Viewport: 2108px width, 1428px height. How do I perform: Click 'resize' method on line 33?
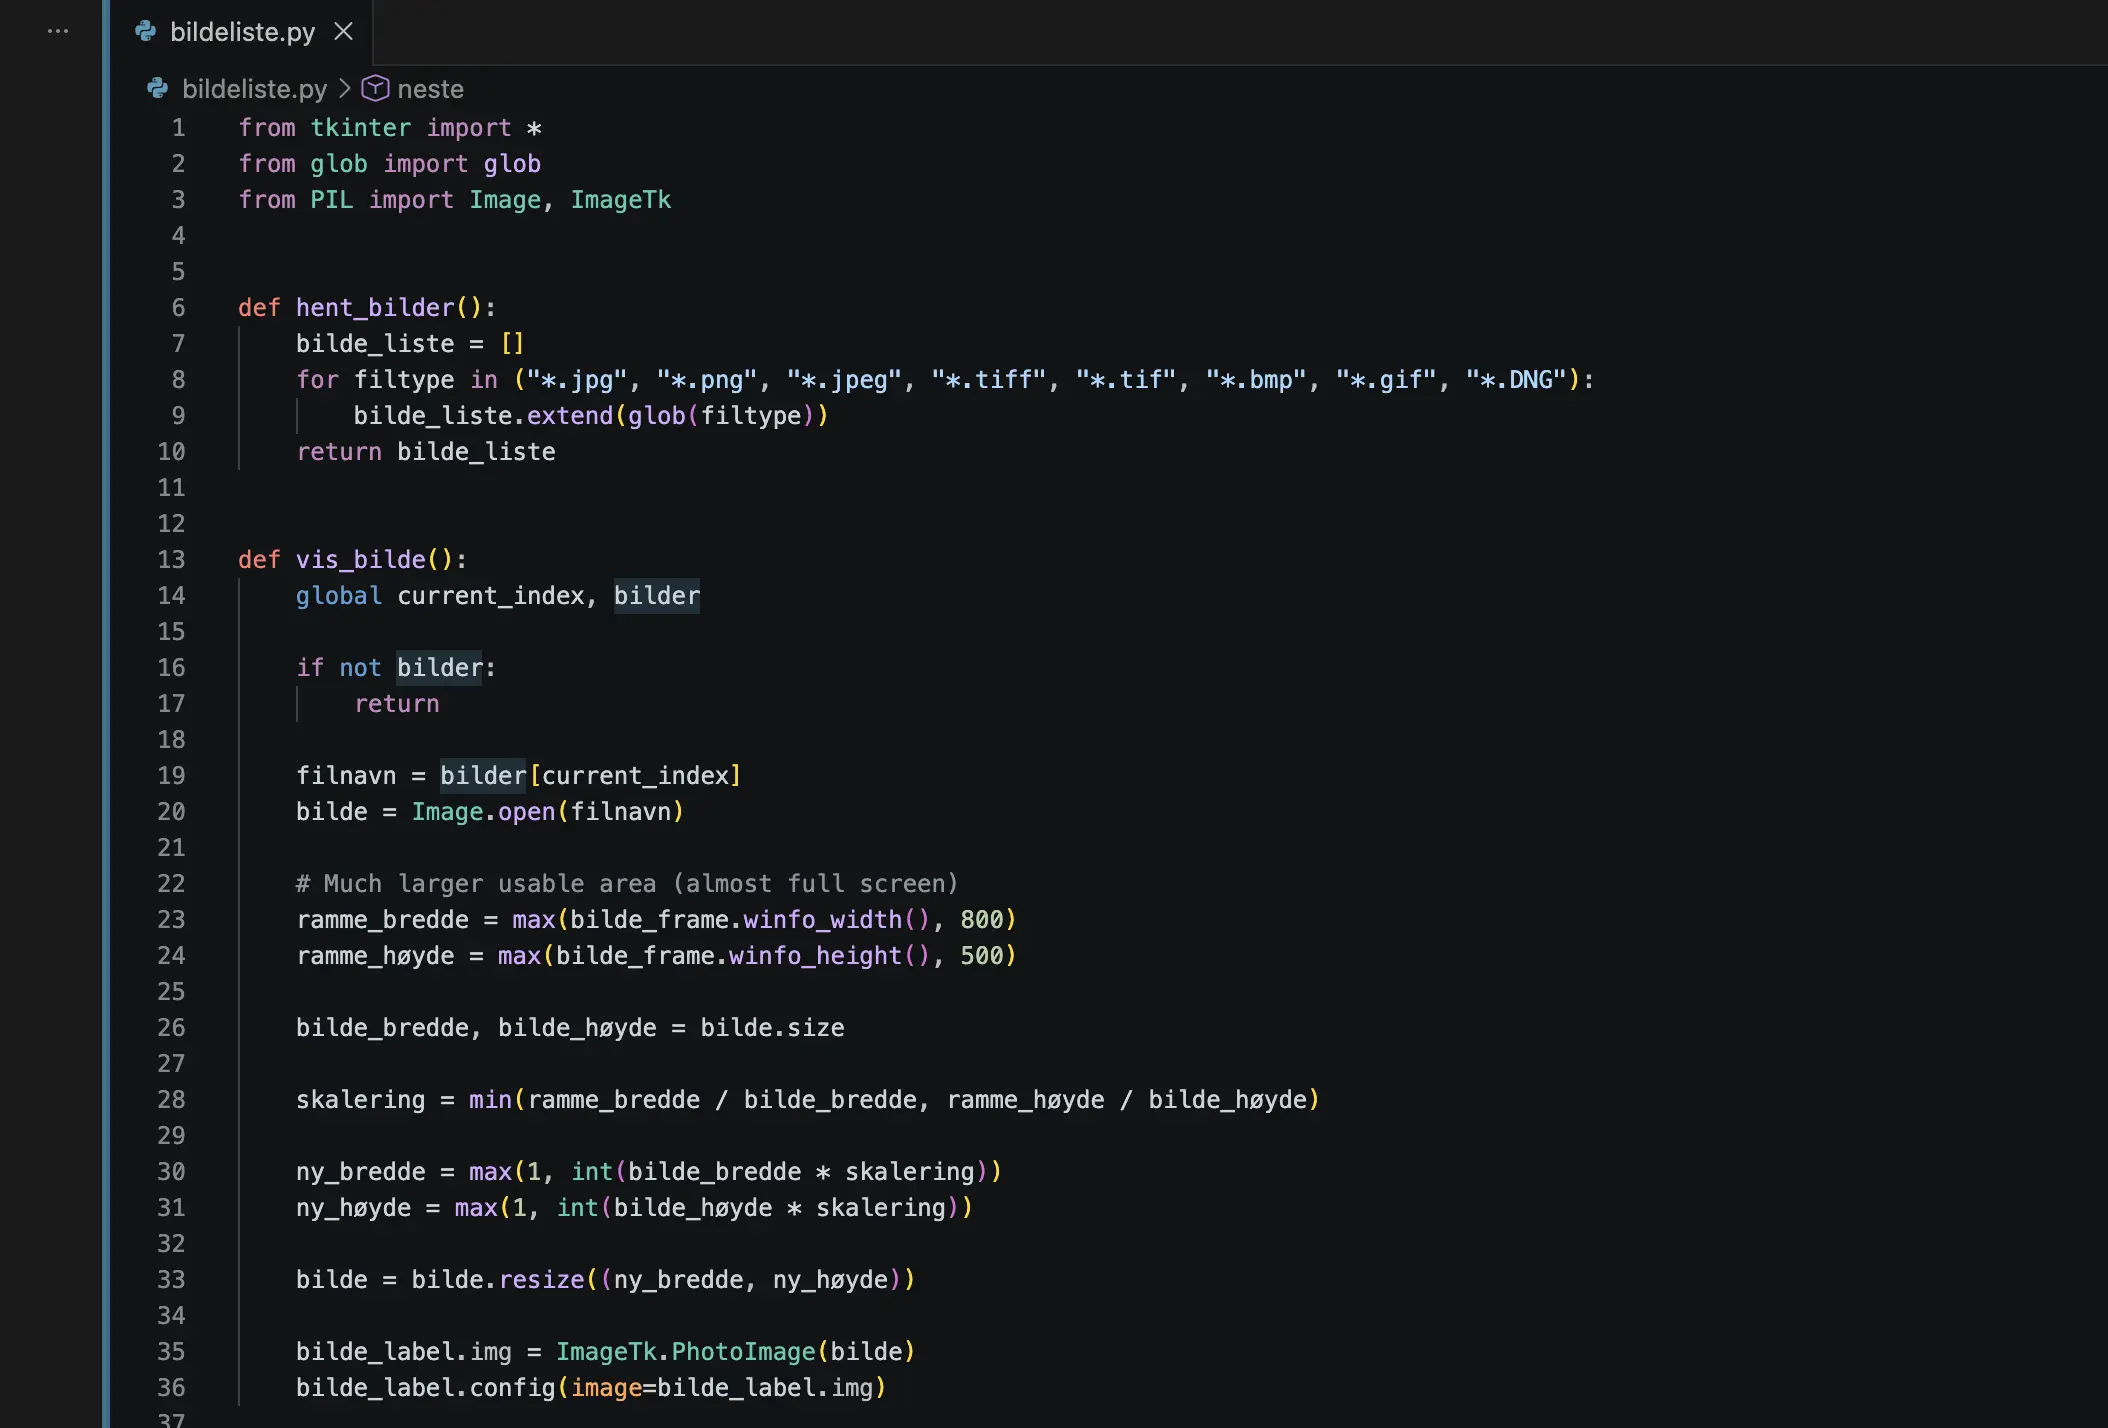[541, 1280]
